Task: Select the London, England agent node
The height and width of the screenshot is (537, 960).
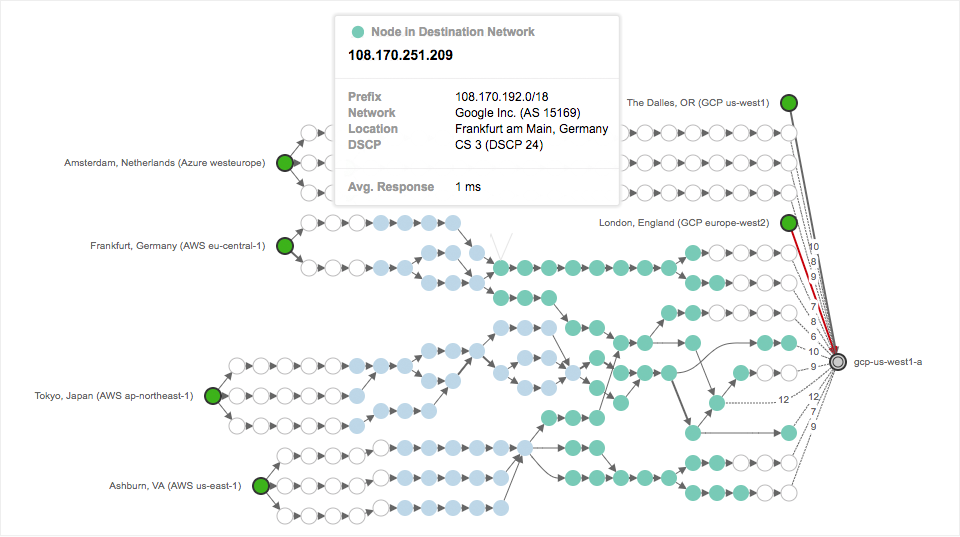Action: (x=789, y=223)
